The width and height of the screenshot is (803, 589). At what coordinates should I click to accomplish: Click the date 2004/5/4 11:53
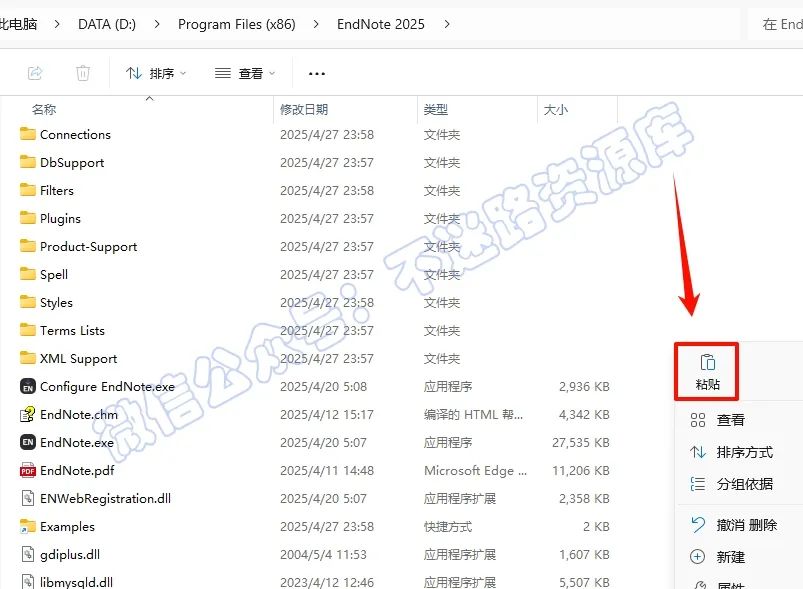point(323,554)
